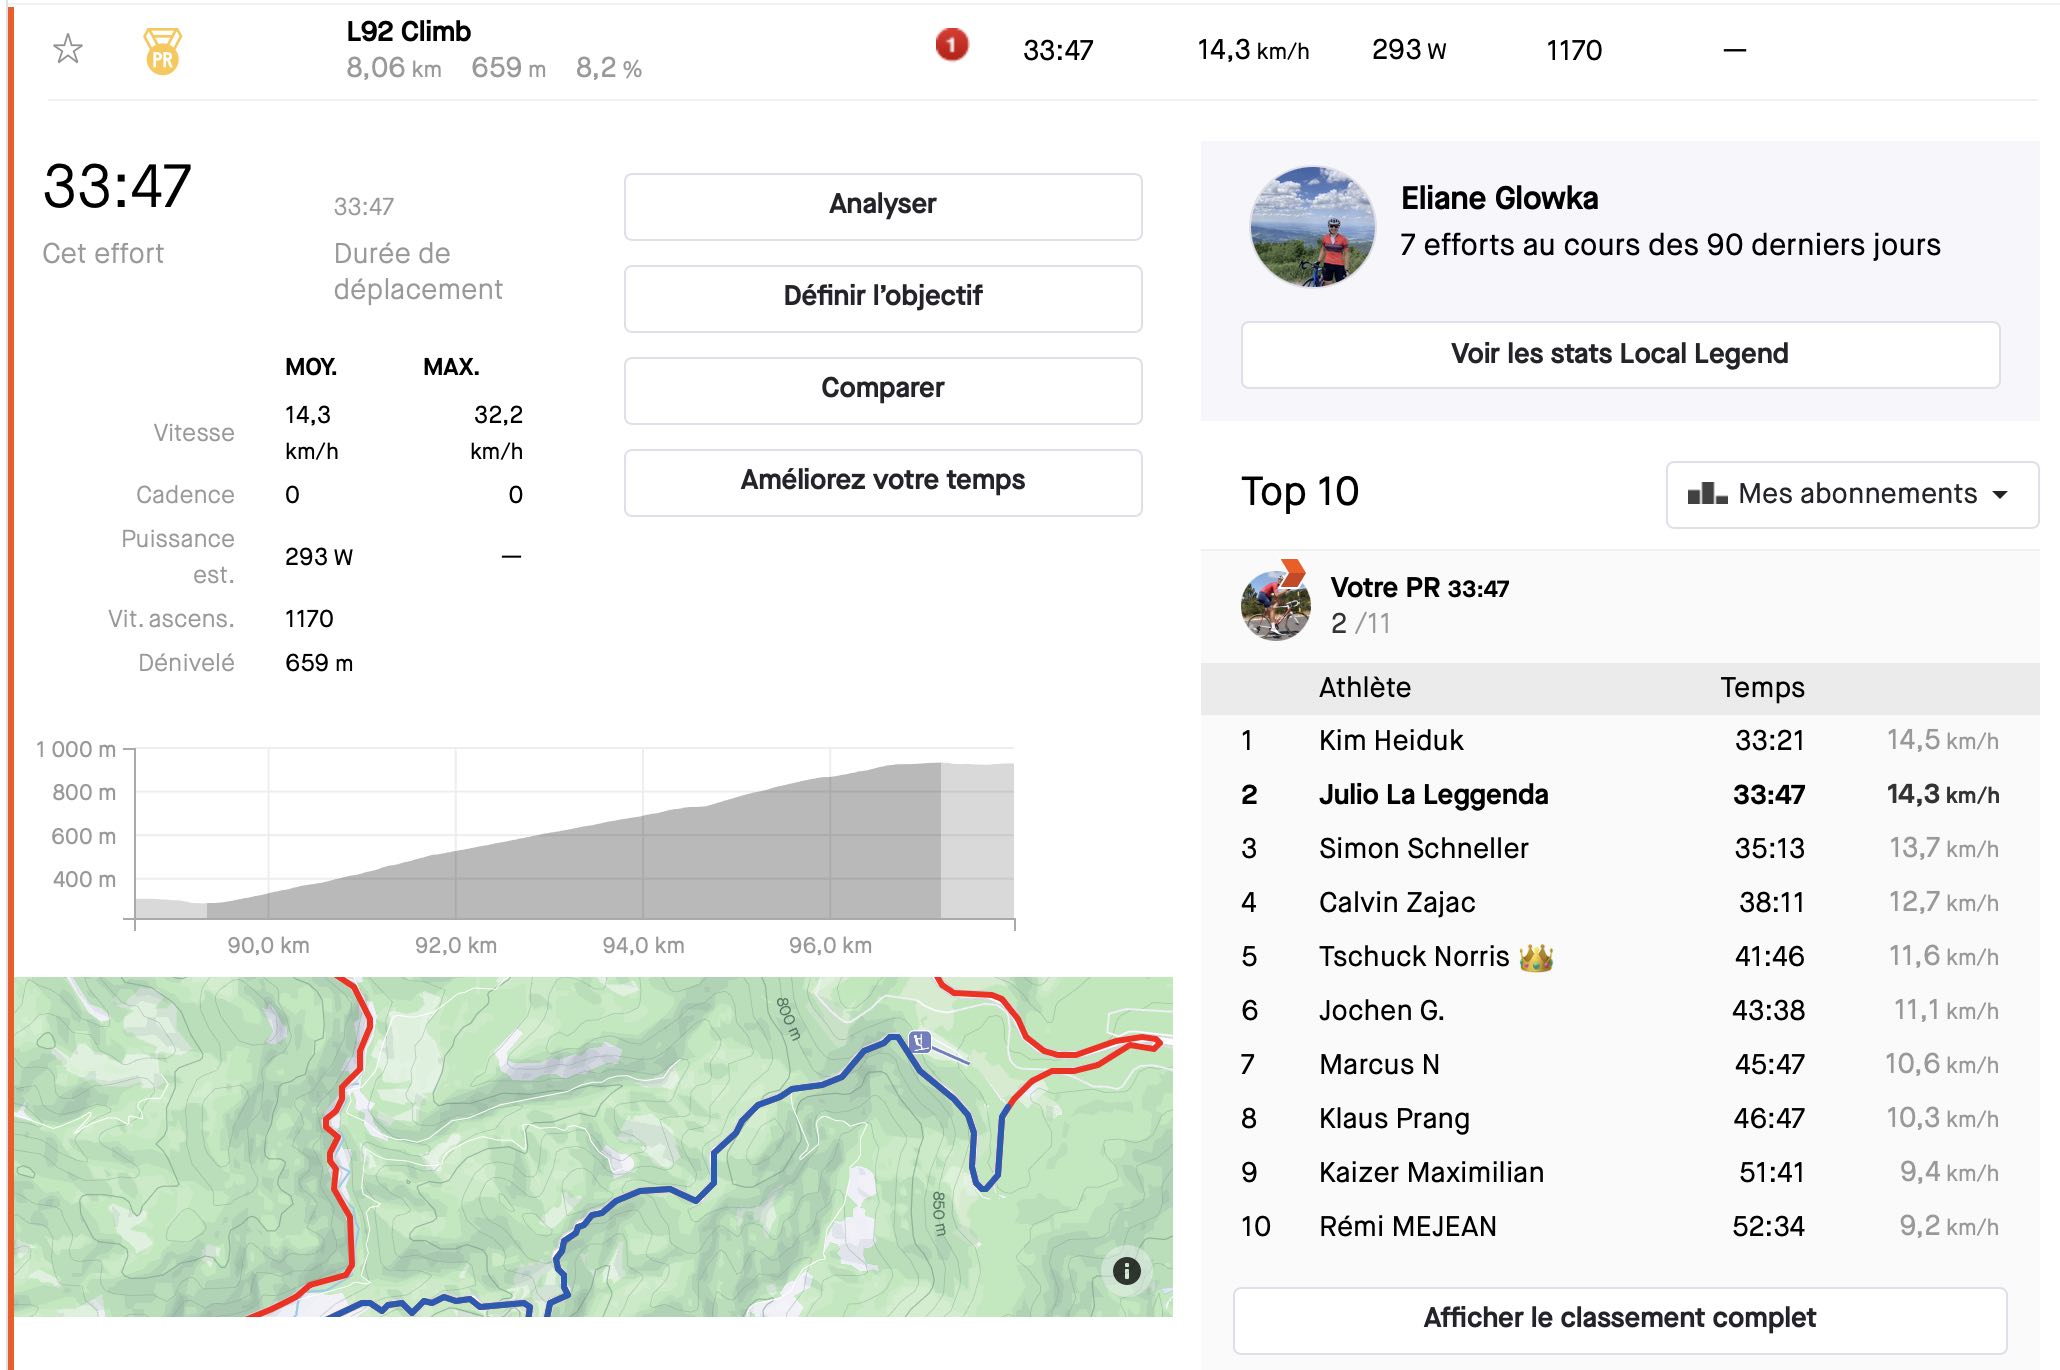Click Définir l'objectif button
Screen dimensions: 2060x1370
coord(882,297)
